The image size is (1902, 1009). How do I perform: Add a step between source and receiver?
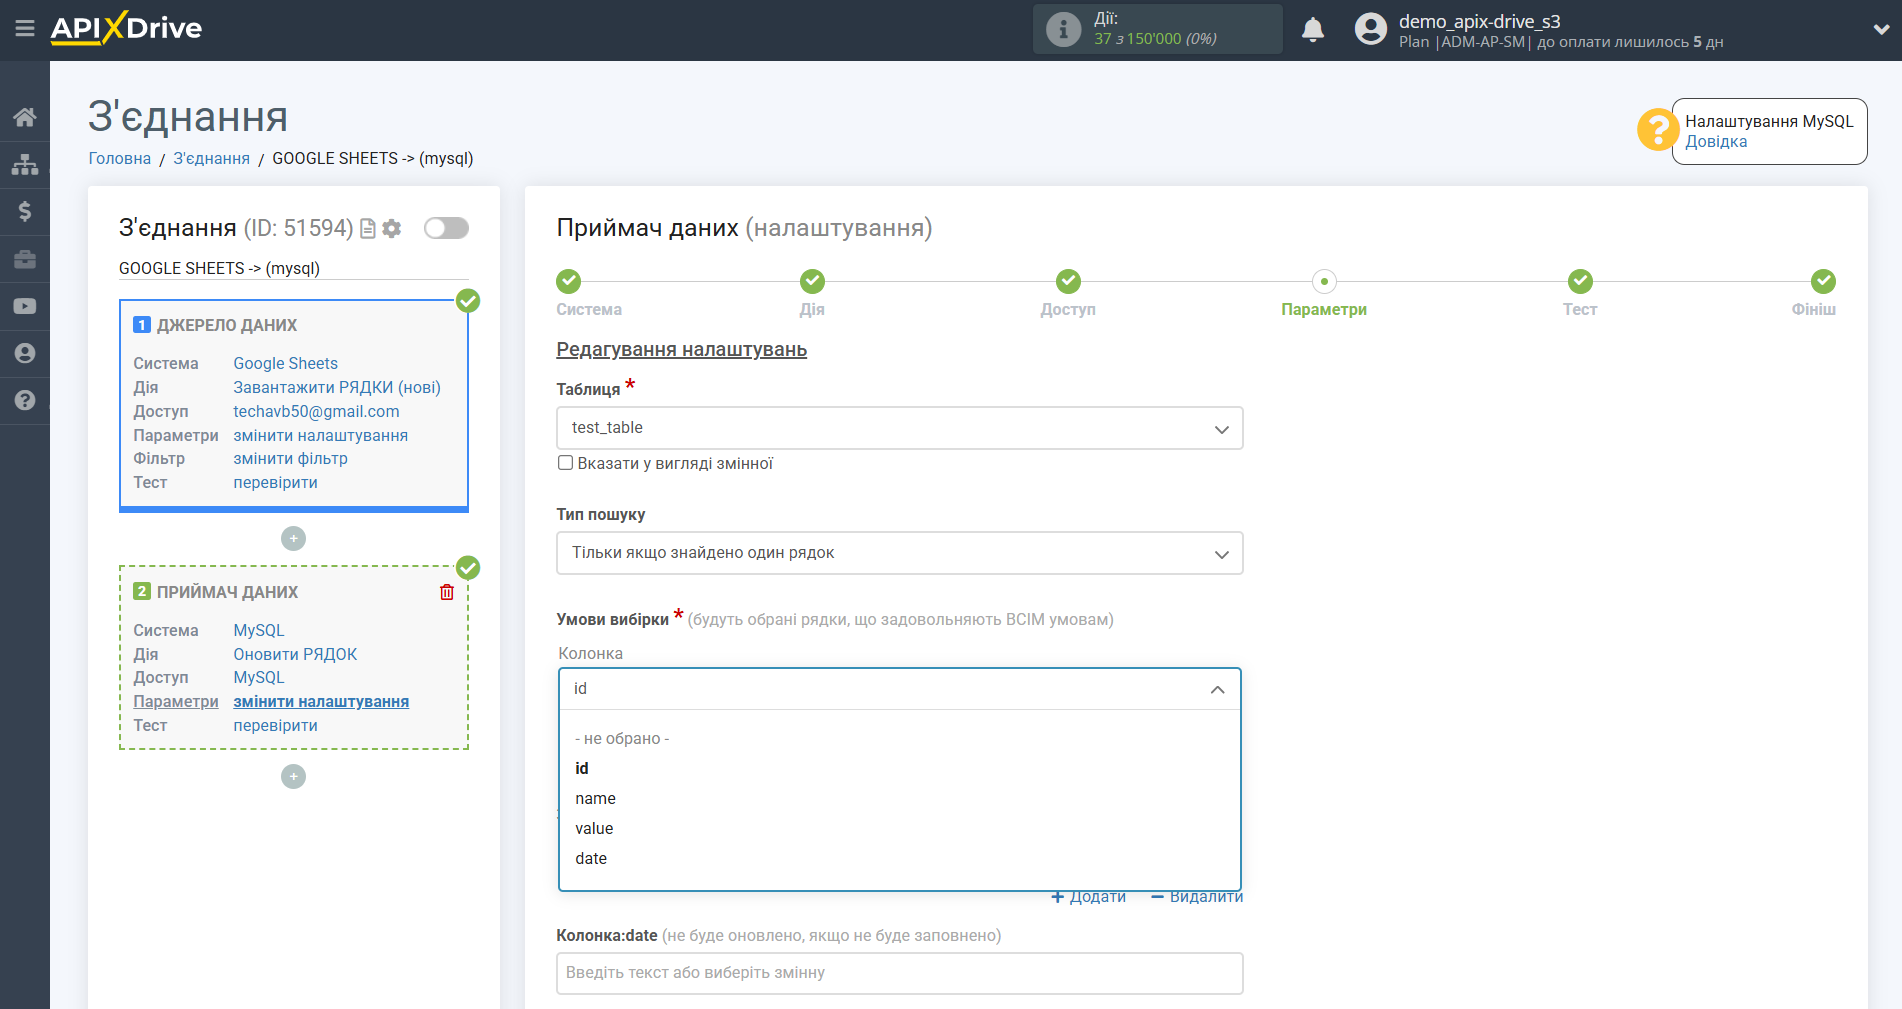[293, 539]
